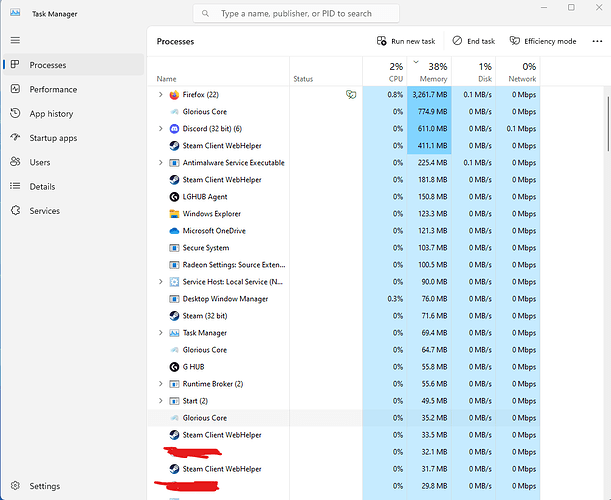Select the Windows Explorer process row

pos(344,214)
